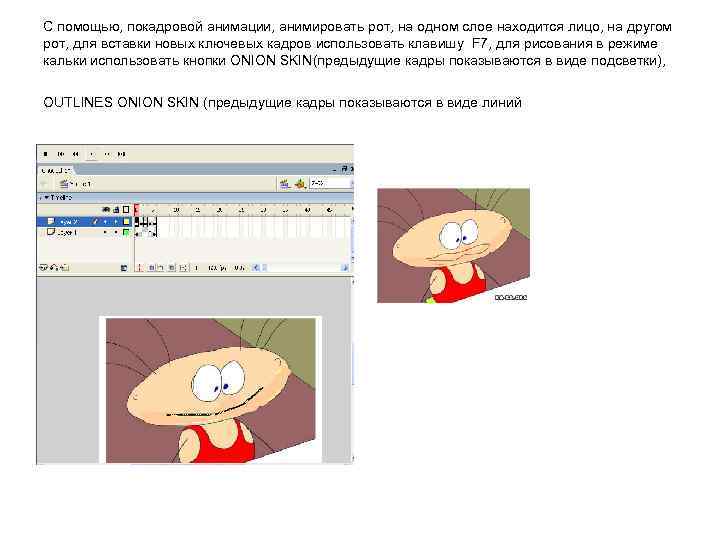The image size is (720, 540).
Task: Click the timeline horizontal scroll left arrow
Action: (x=257, y=268)
